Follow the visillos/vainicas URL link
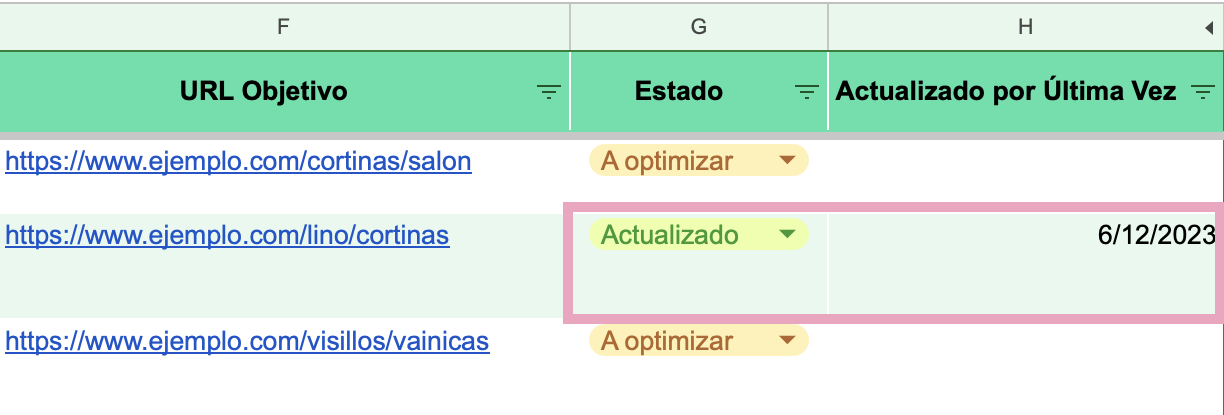This screenshot has width=1224, height=415. click(247, 341)
